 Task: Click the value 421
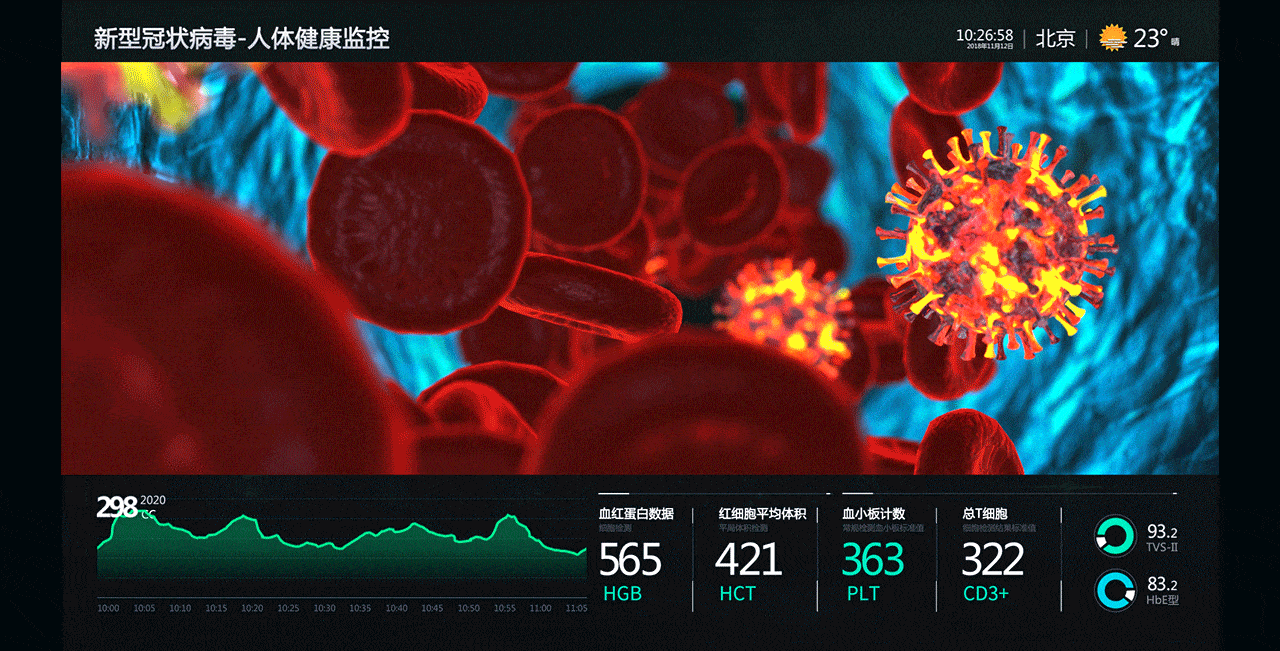pyautogui.click(x=748, y=559)
